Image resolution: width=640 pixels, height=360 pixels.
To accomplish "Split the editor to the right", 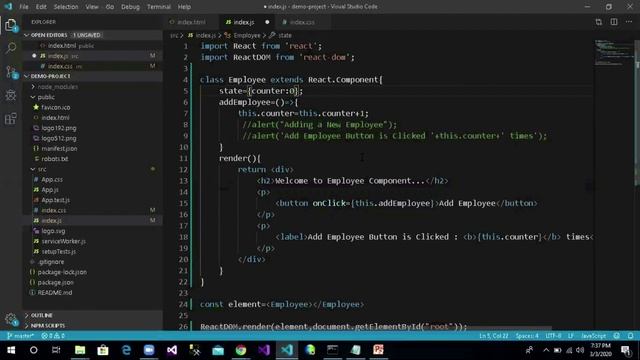I will pyautogui.click(x=614, y=22).
